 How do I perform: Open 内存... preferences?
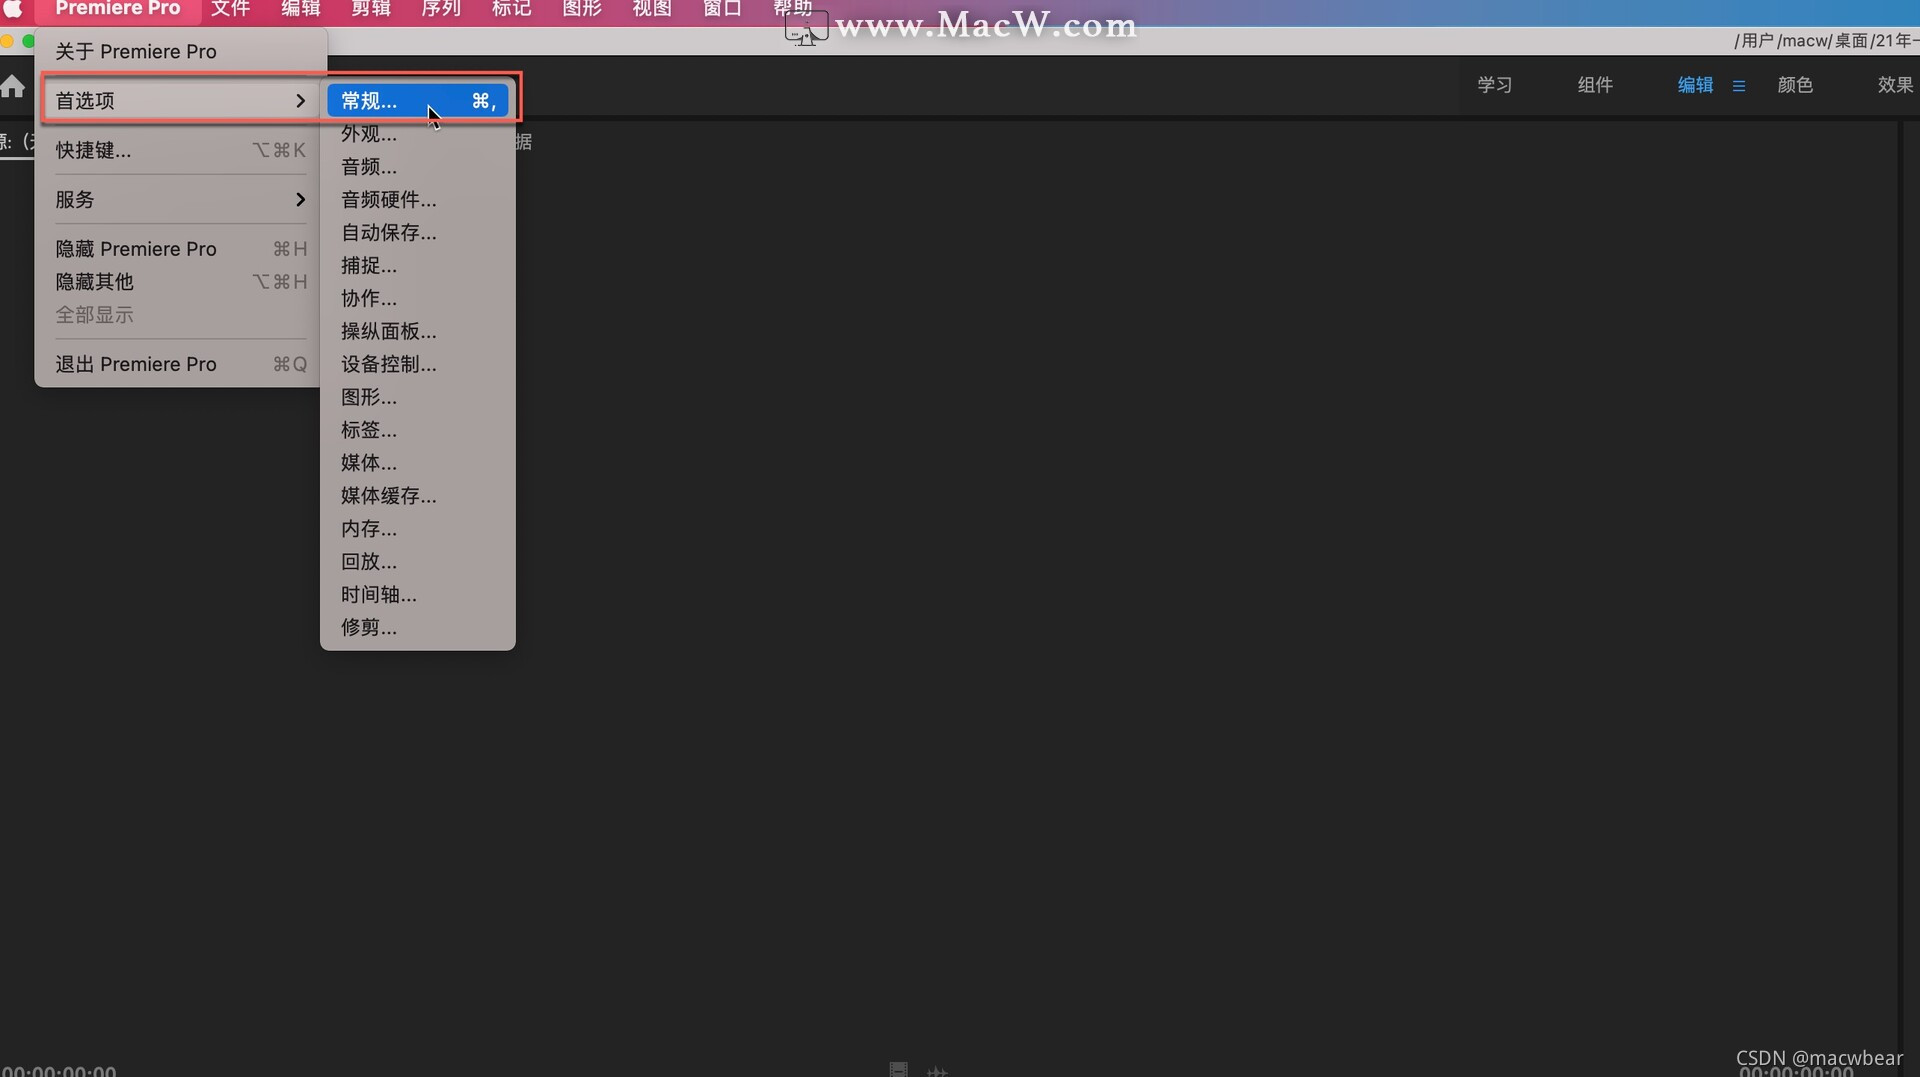(x=418, y=528)
